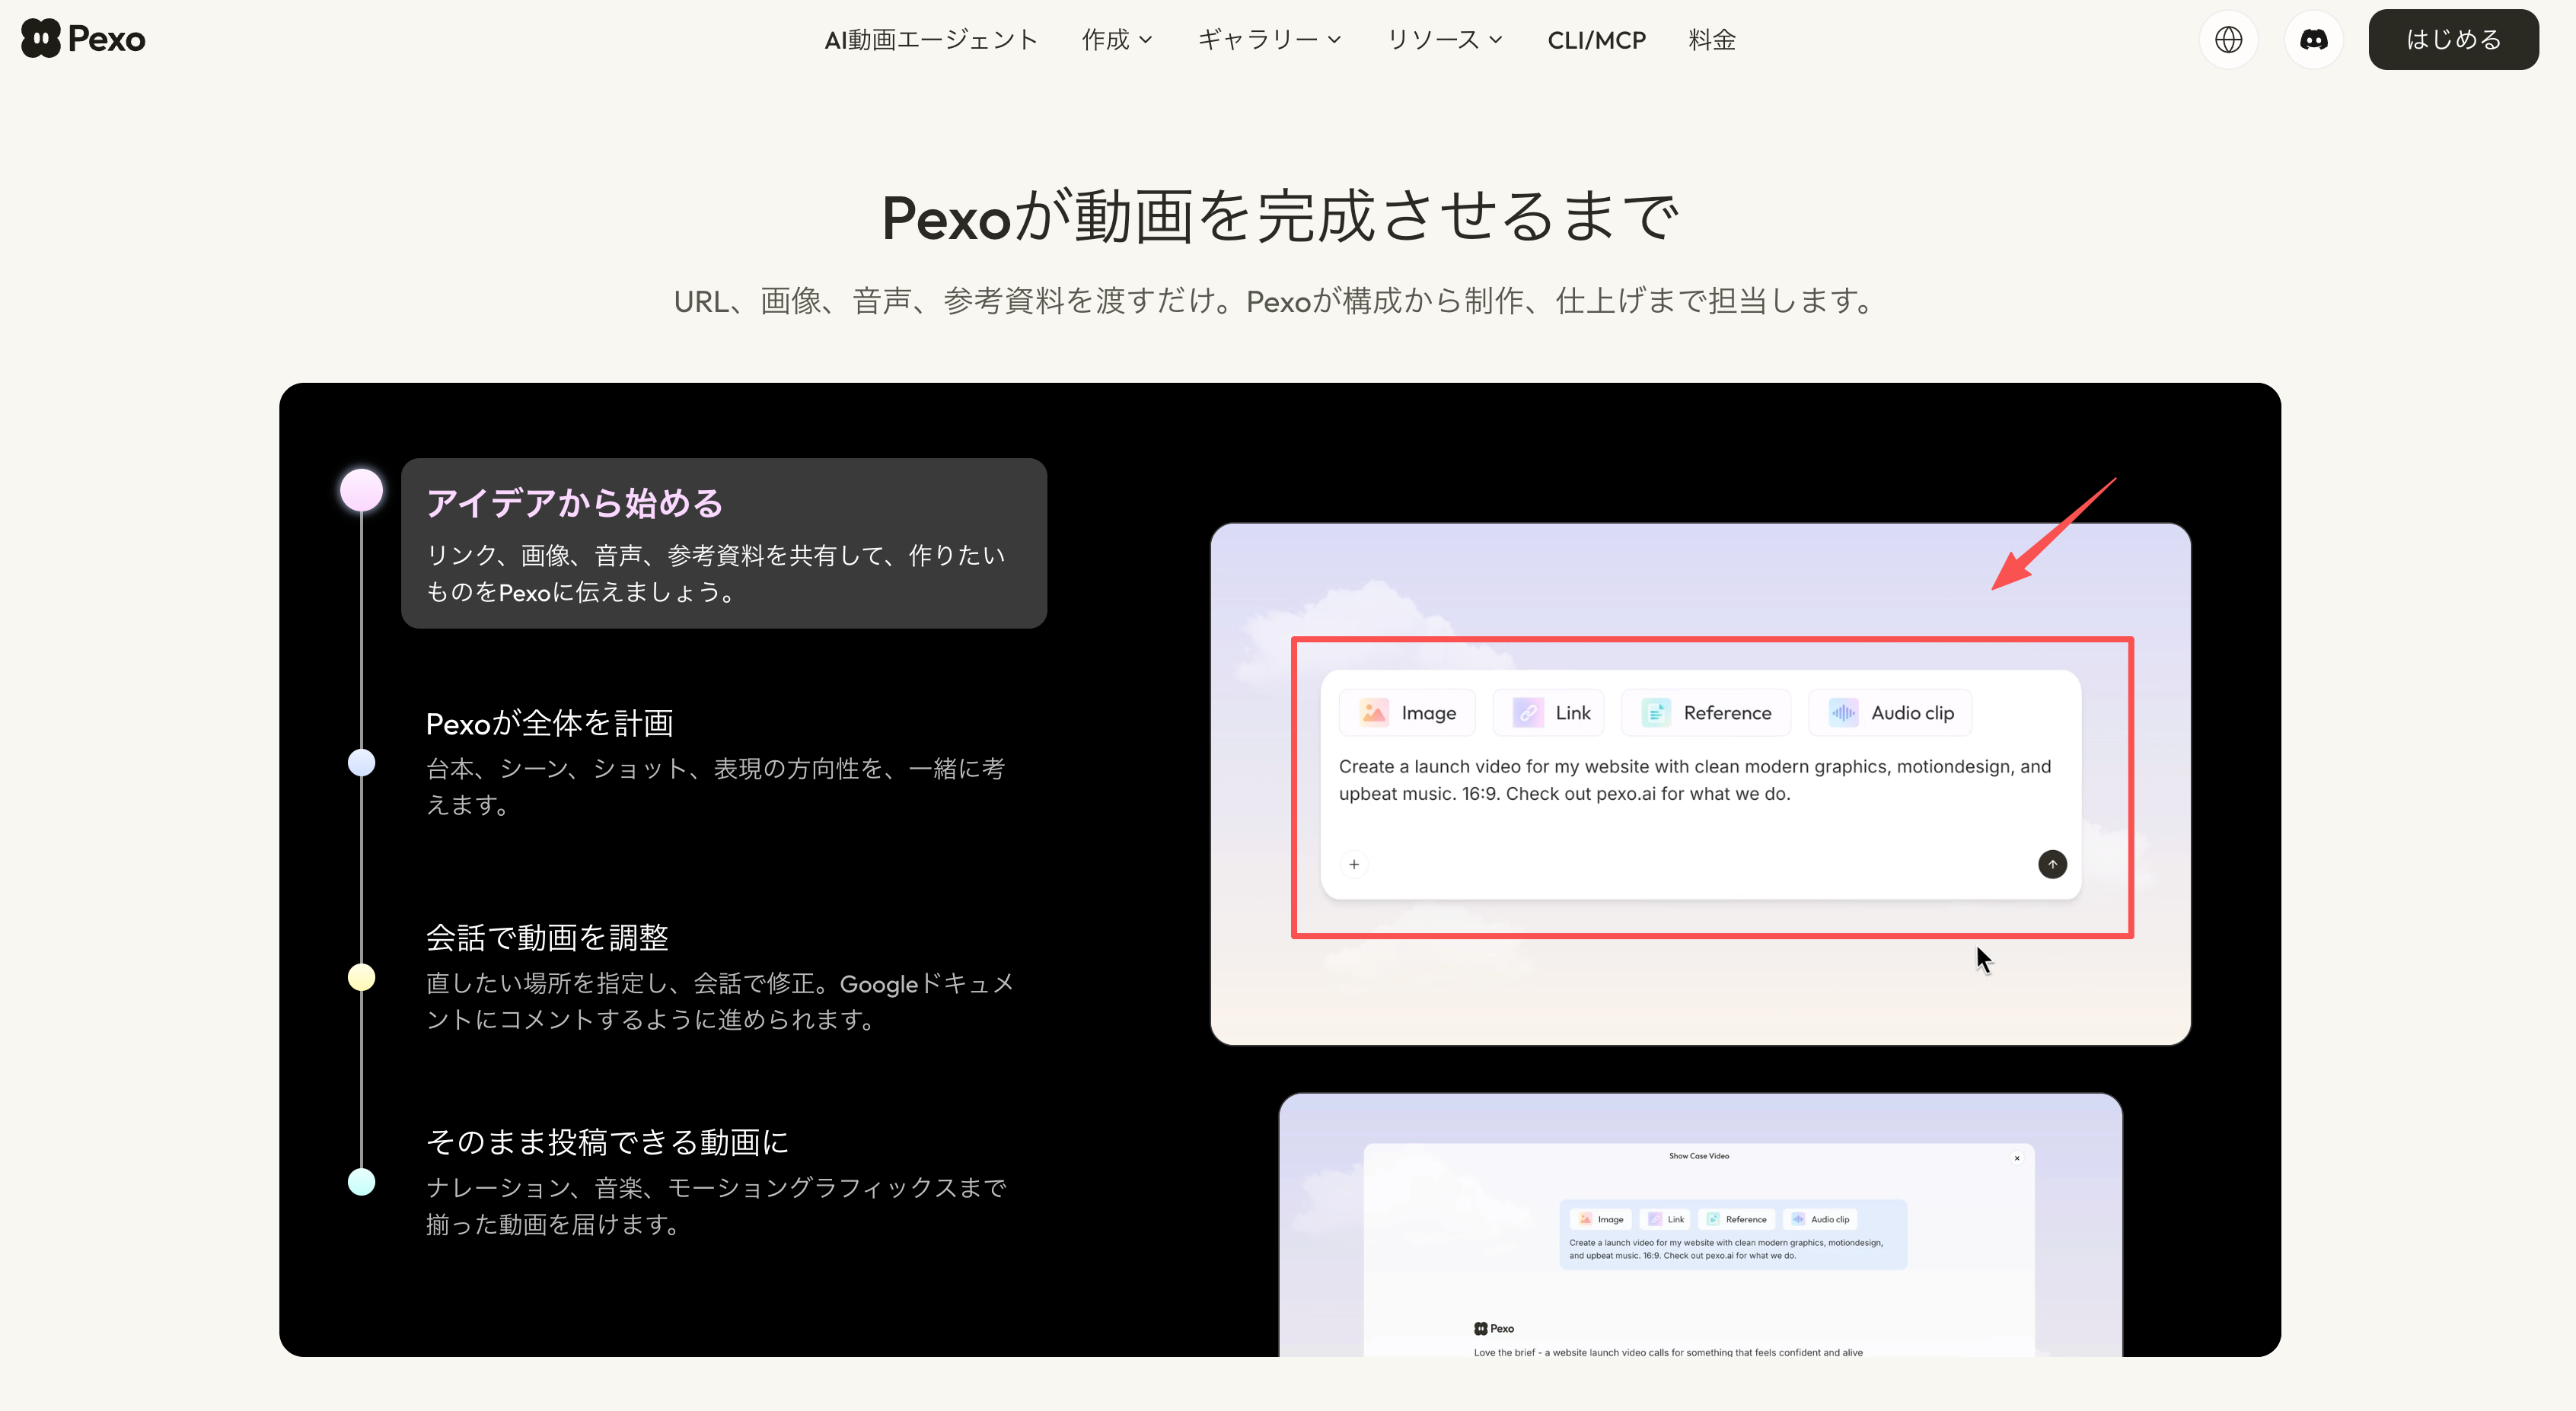Open the AI動画エージェント menu item
The height and width of the screenshot is (1411, 2576).
(x=931, y=40)
